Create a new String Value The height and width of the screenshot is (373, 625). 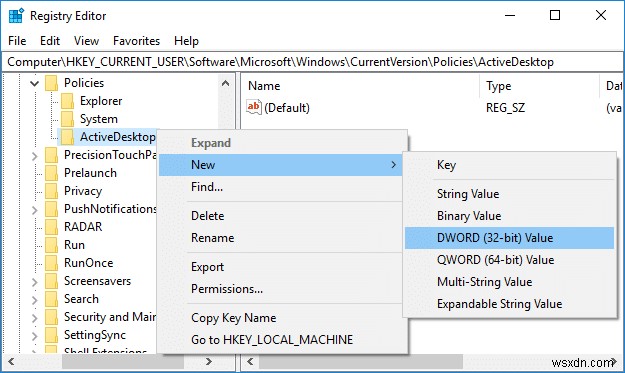[x=509, y=194]
